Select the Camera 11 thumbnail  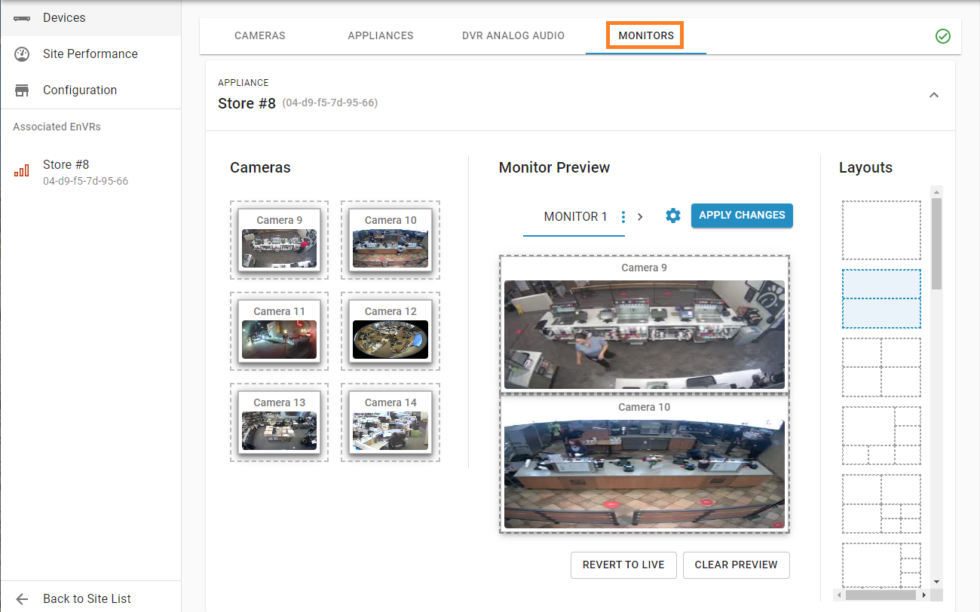[x=279, y=331]
